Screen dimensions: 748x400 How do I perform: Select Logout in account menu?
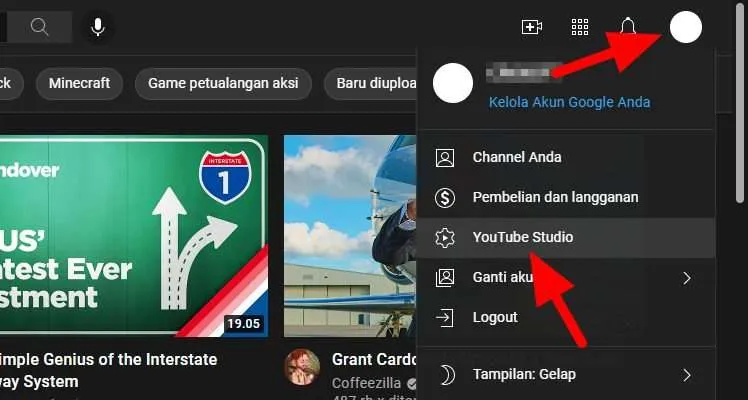566,318
